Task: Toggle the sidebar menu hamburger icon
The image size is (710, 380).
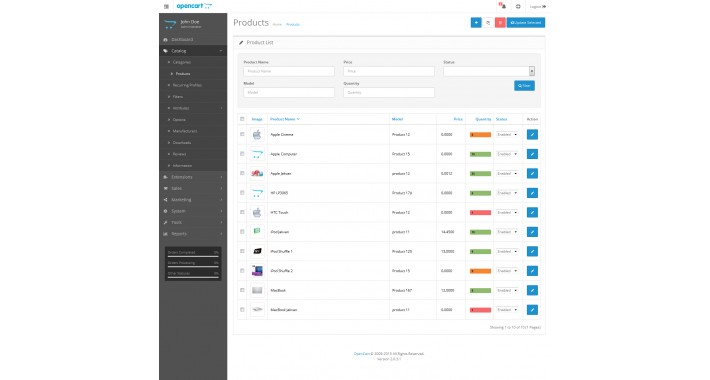Action: click(x=166, y=6)
